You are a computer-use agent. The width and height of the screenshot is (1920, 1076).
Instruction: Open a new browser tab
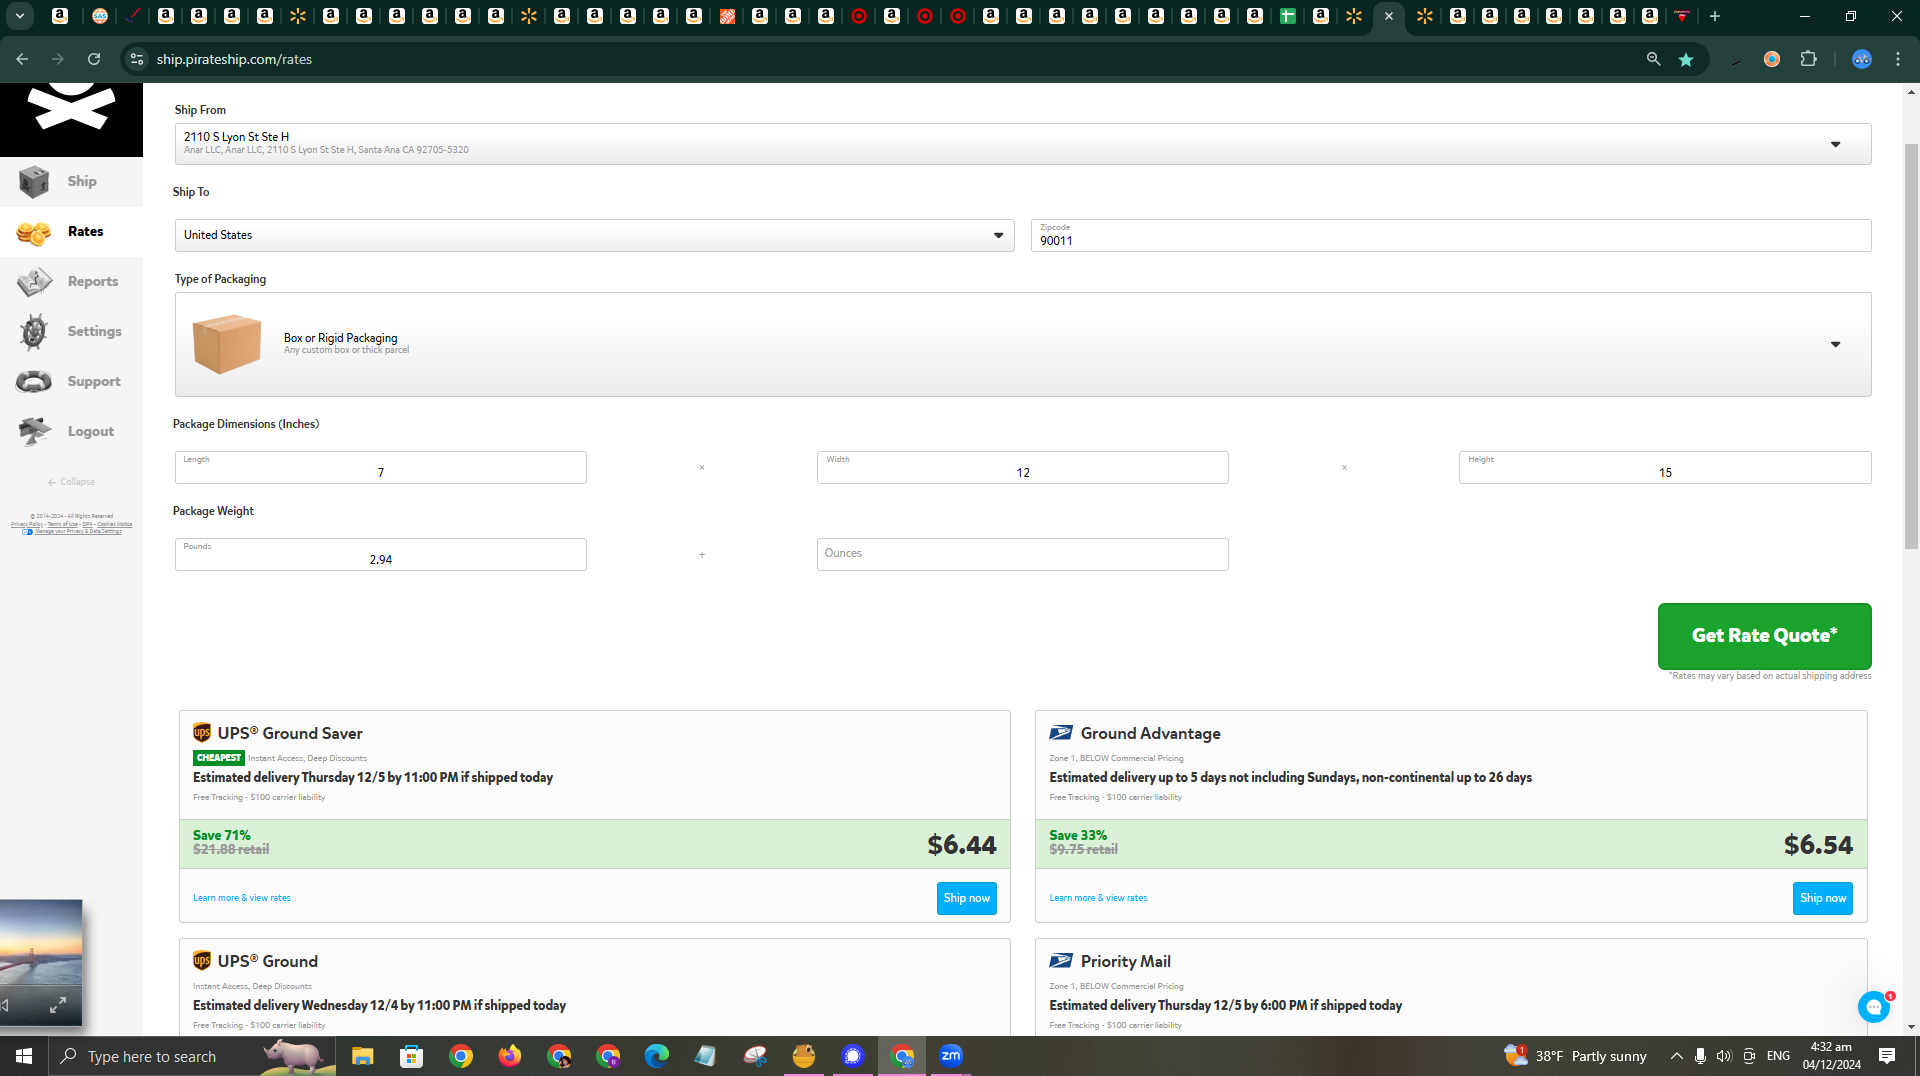pos(1715,16)
